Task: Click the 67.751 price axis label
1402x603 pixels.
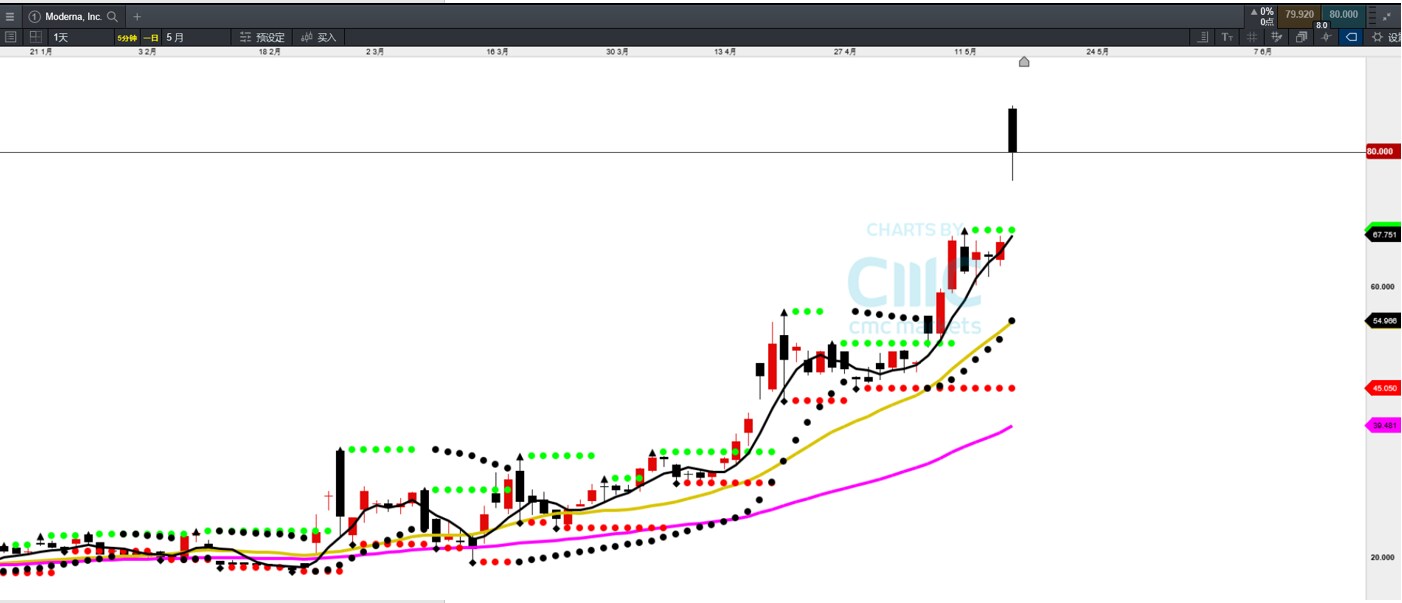Action: coord(1384,234)
